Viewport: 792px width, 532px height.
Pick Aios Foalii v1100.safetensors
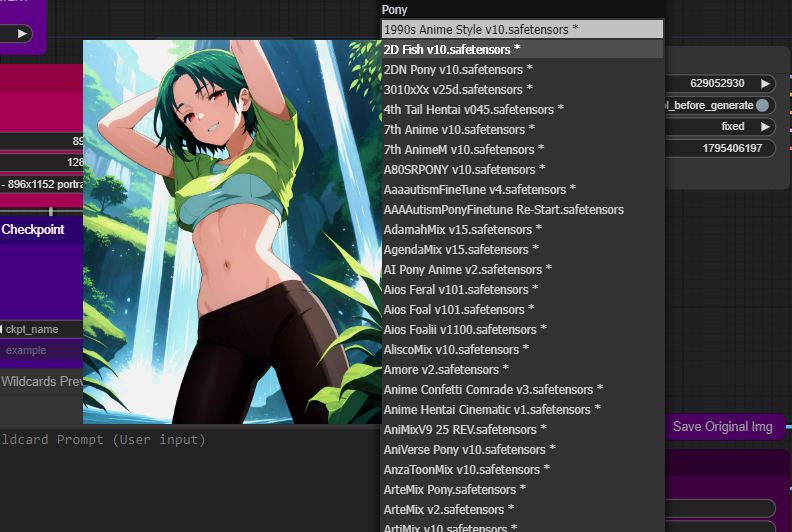click(522, 329)
